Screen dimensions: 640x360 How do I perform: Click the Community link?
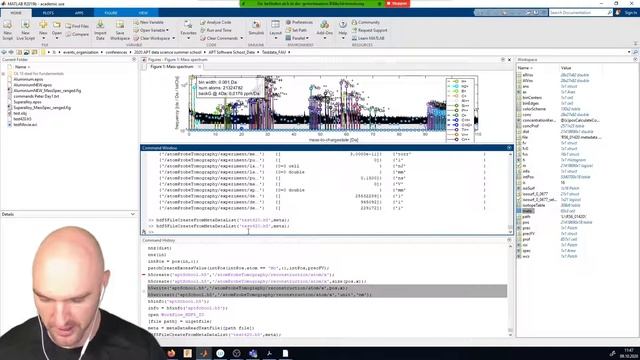[366, 22]
